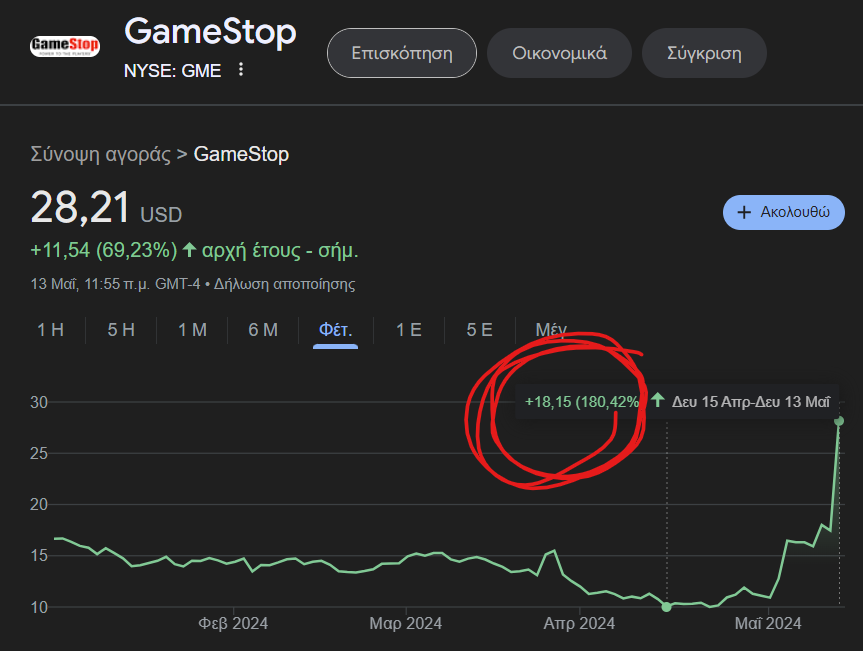Click the Μαΐ 2024 axis label
This screenshot has height=651, width=863.
click(768, 623)
